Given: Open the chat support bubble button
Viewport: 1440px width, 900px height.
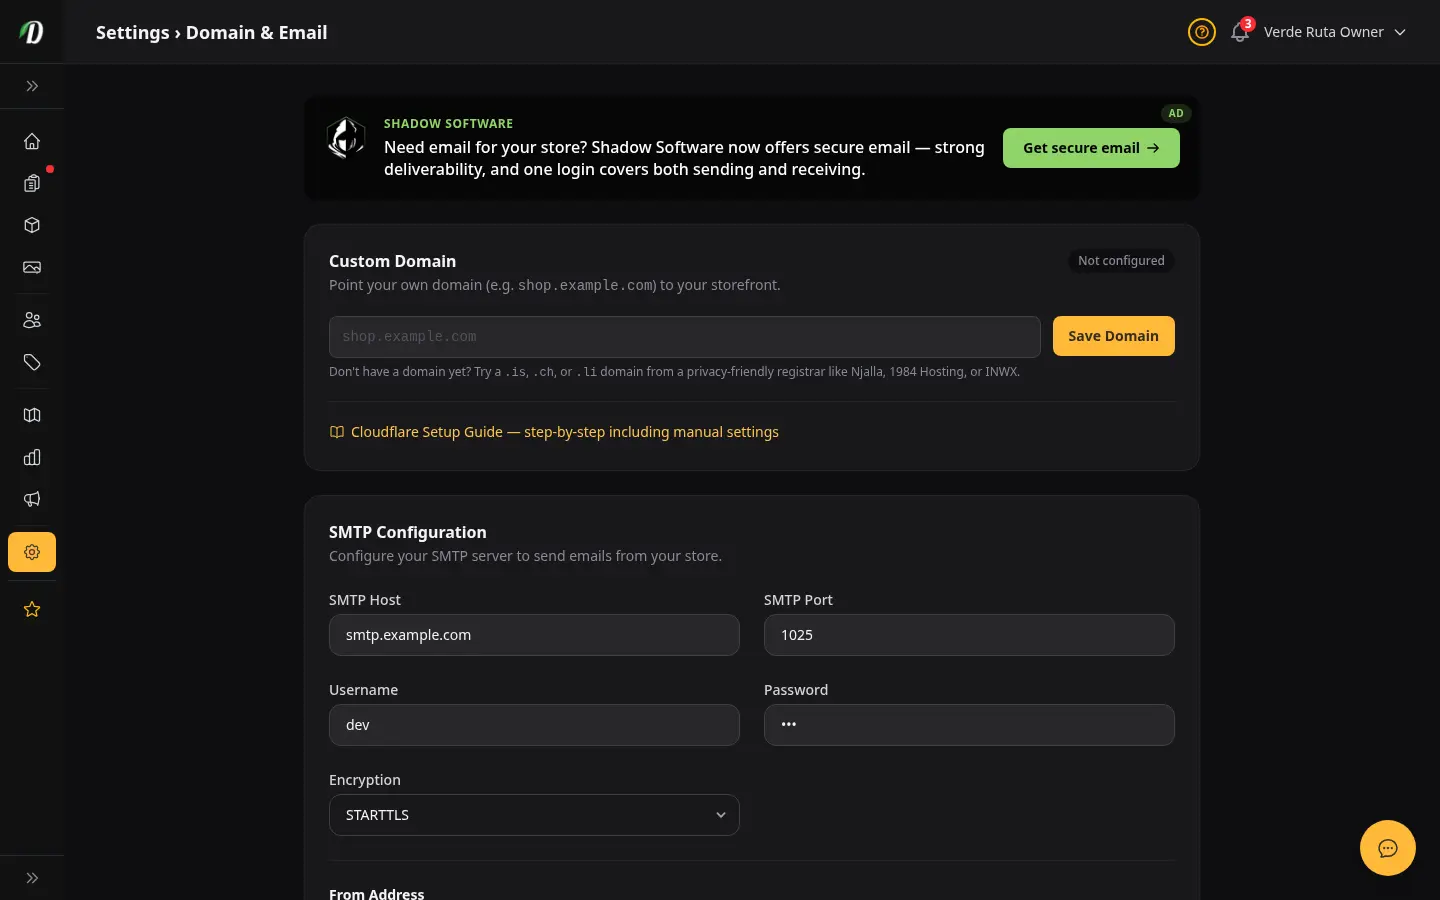Looking at the screenshot, I should [1388, 848].
